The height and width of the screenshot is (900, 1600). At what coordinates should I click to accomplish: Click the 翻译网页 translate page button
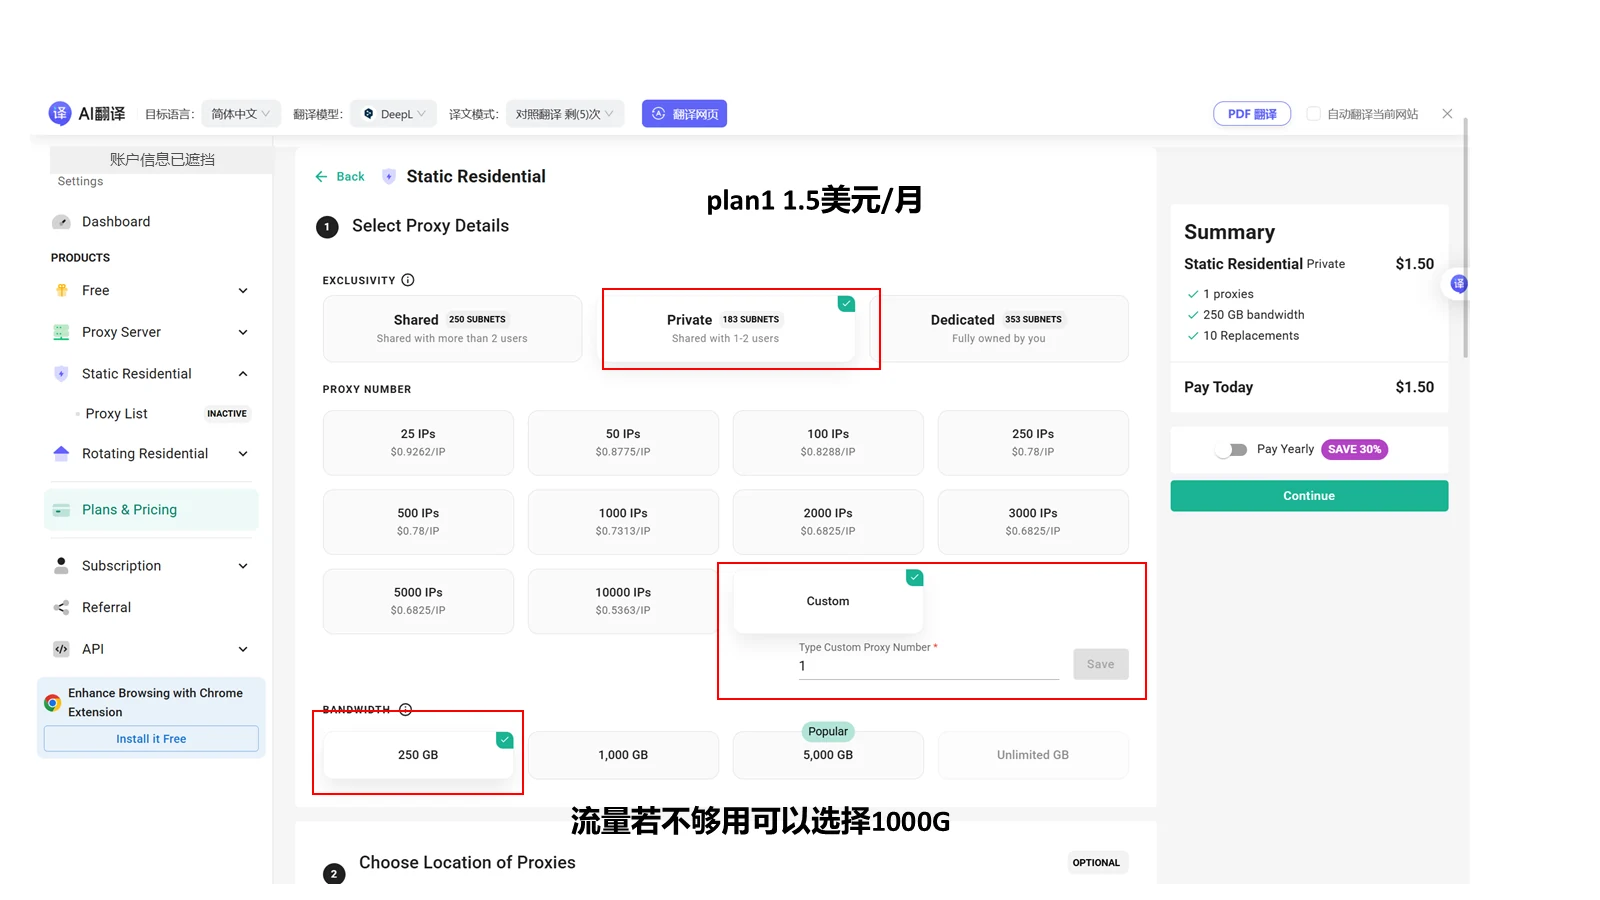(685, 114)
